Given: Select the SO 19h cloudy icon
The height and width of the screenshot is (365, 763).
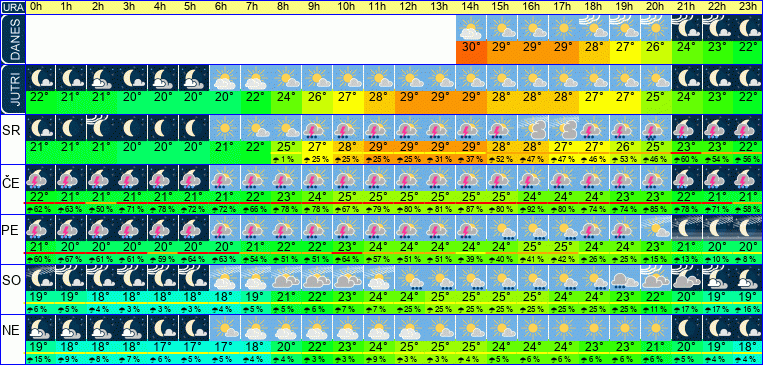Looking at the screenshot, I should pos(625,278).
